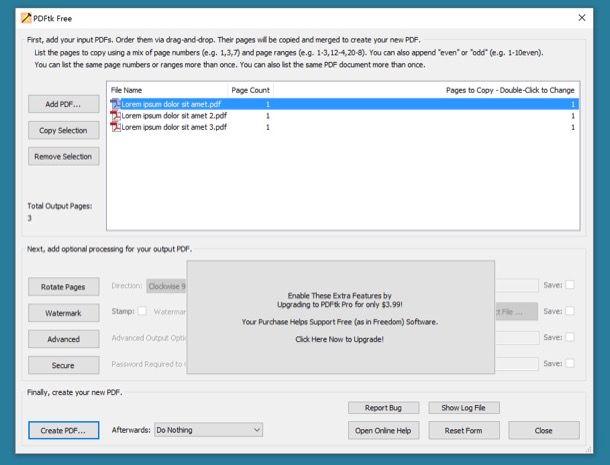610x465 pixels.
Task: Click the Rotate Pages button
Action: coord(63,287)
